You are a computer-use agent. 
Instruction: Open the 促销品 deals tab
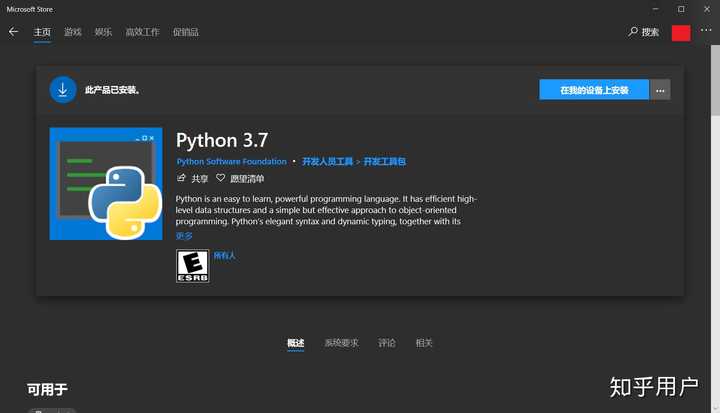(x=186, y=32)
